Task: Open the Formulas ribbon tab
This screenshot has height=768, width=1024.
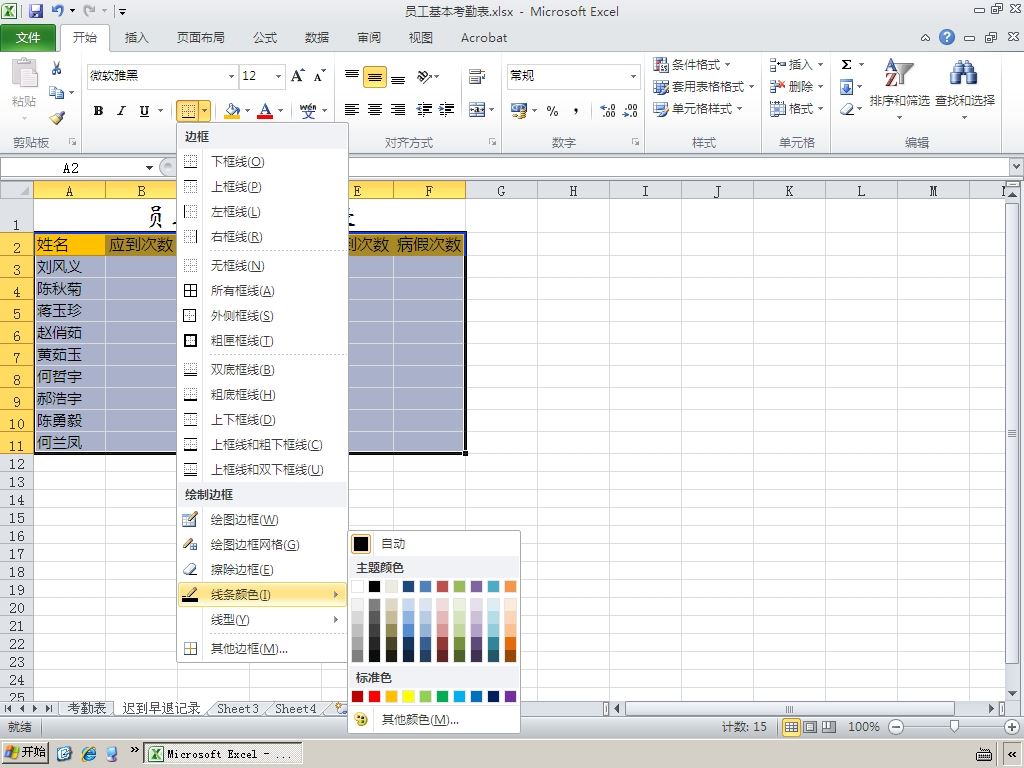Action: (265, 38)
